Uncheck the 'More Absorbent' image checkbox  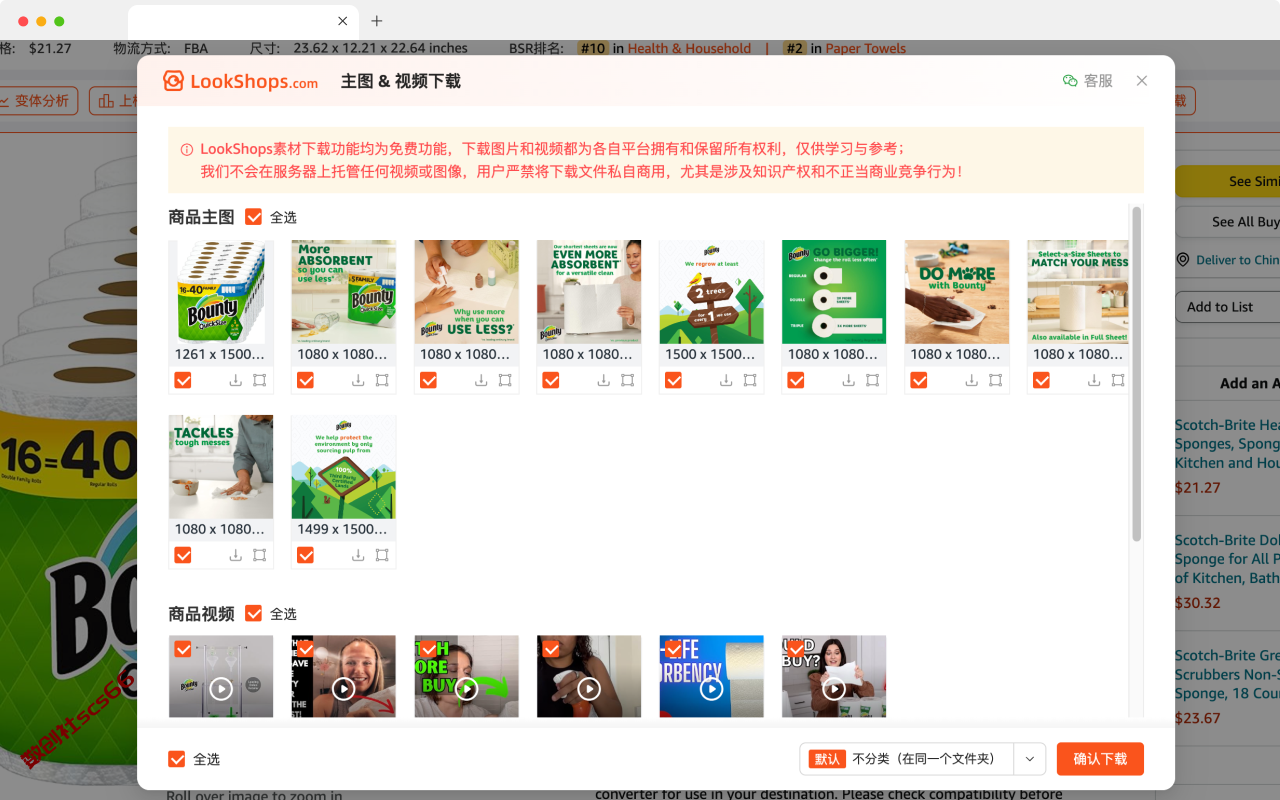point(306,380)
